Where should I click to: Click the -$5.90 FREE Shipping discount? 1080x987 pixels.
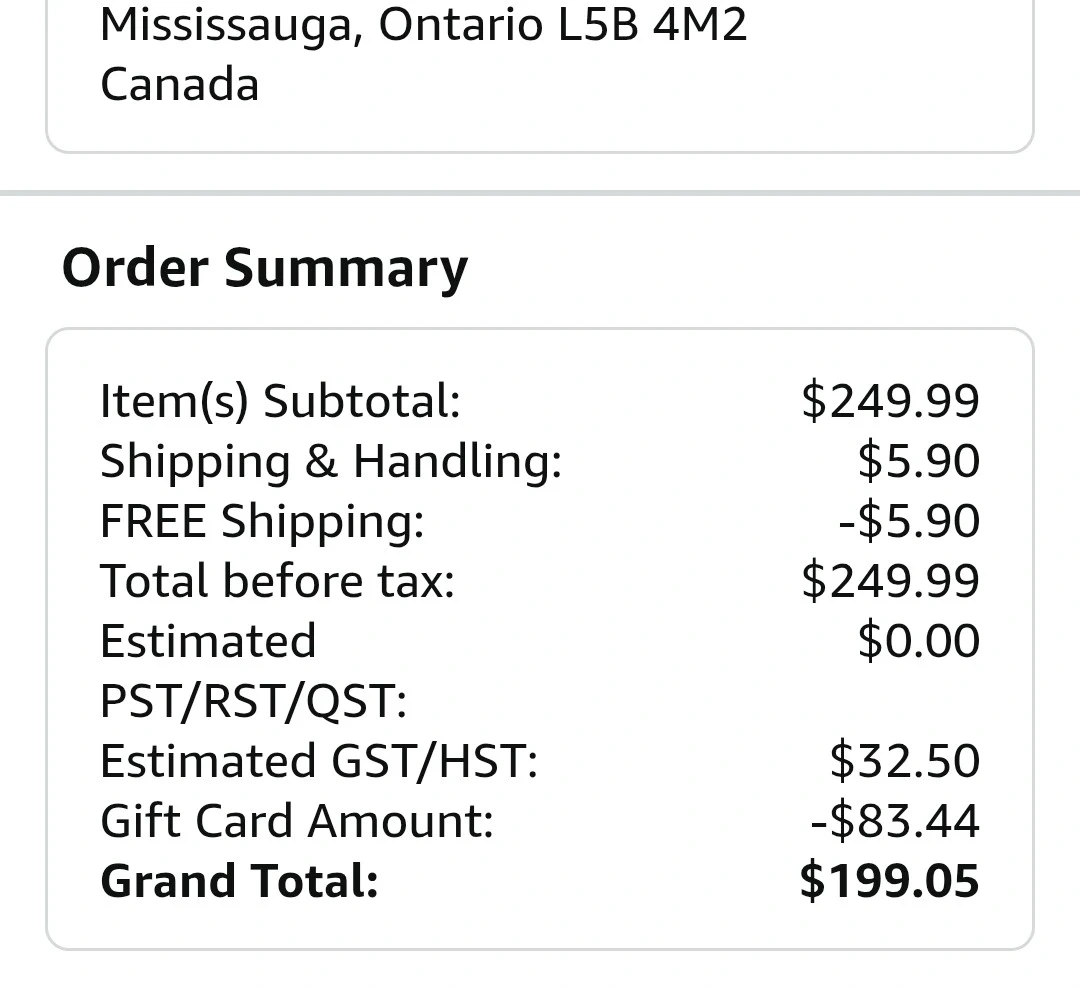(909, 521)
